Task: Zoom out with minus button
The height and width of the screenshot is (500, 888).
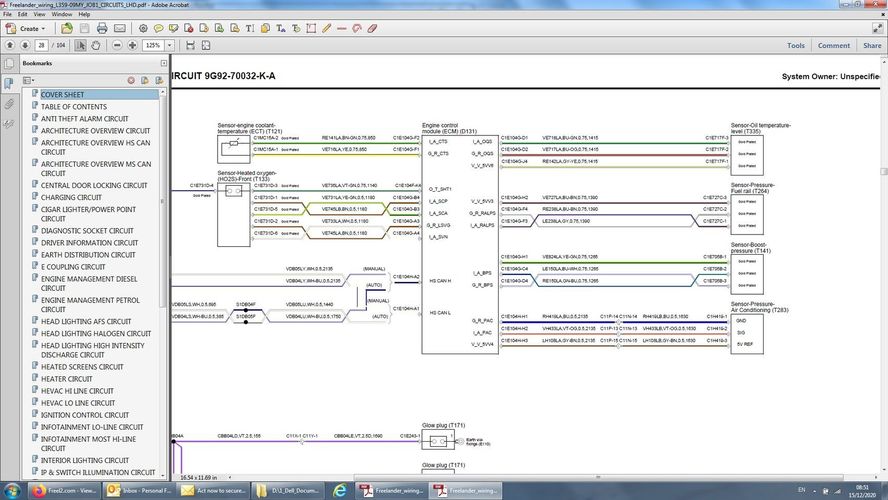Action: 117,45
